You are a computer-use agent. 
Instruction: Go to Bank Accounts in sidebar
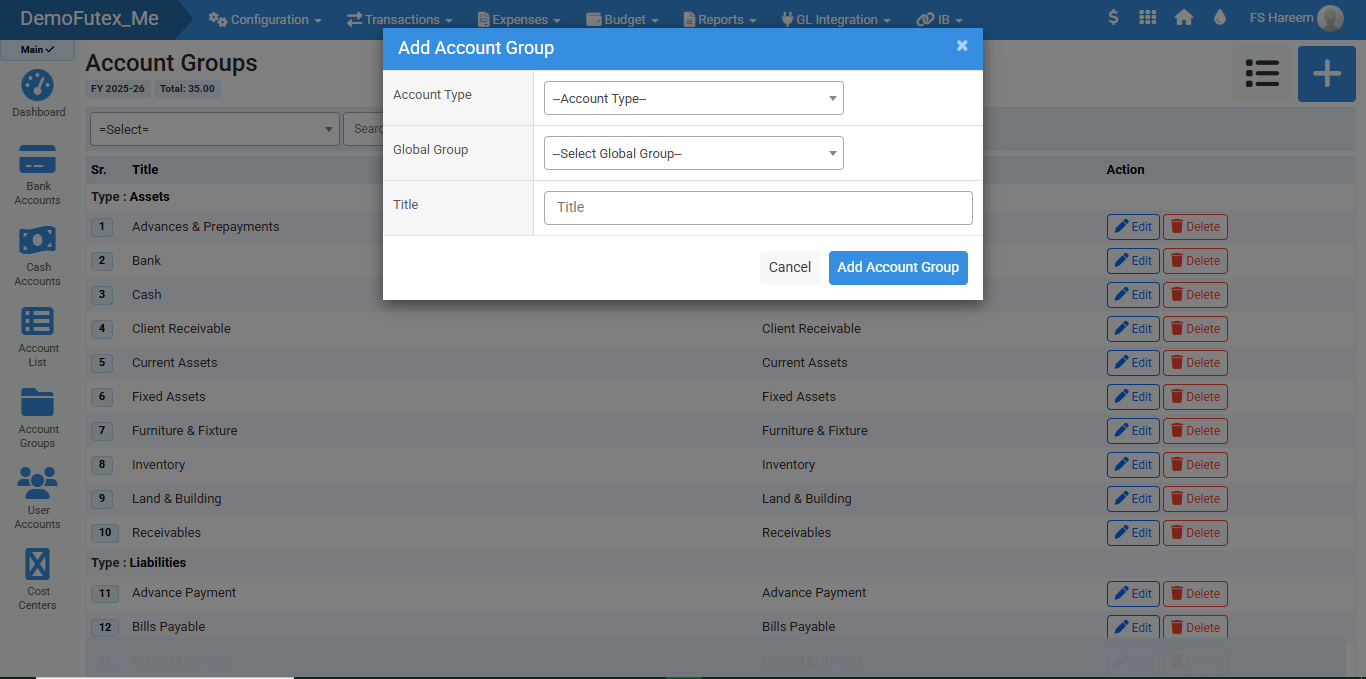tap(38, 174)
